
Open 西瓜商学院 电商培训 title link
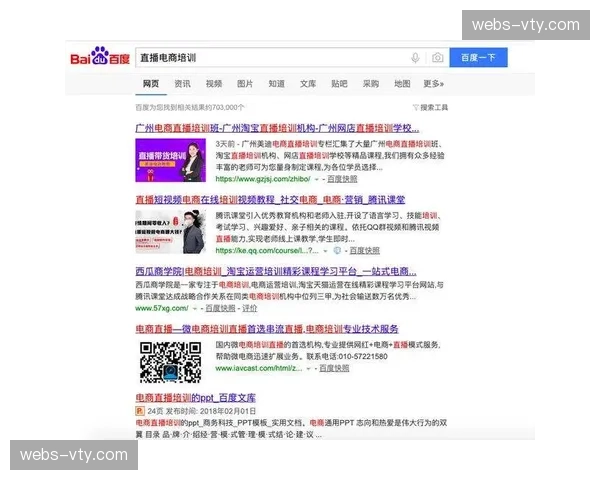click(x=276, y=271)
